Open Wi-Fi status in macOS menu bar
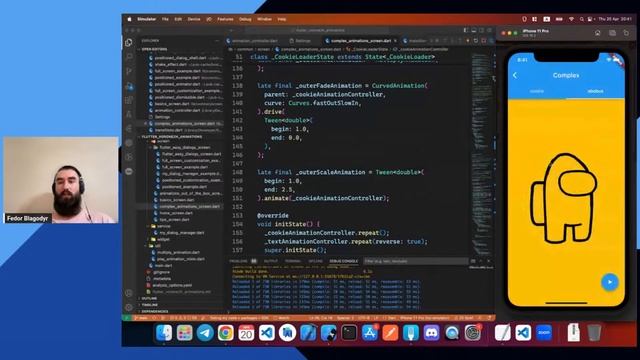Viewport: 640px width, 360px height. coord(571,19)
